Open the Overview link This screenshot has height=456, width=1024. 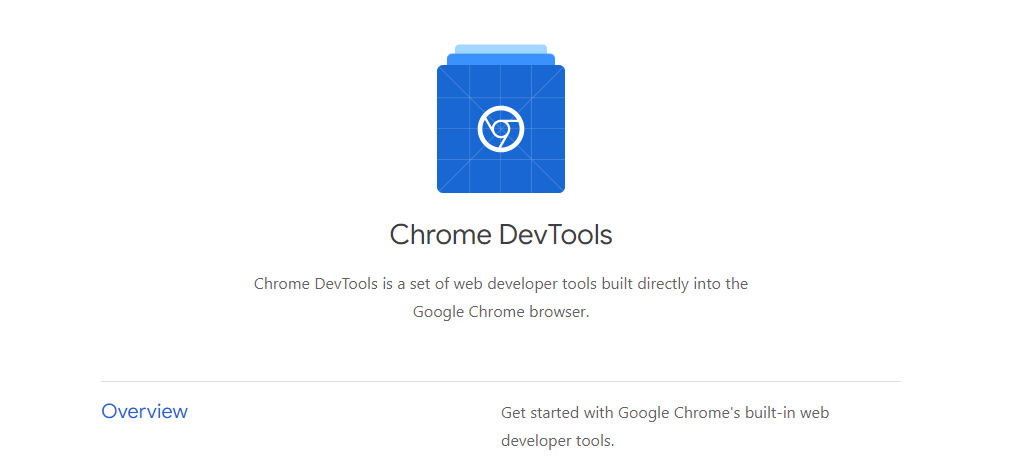144,412
